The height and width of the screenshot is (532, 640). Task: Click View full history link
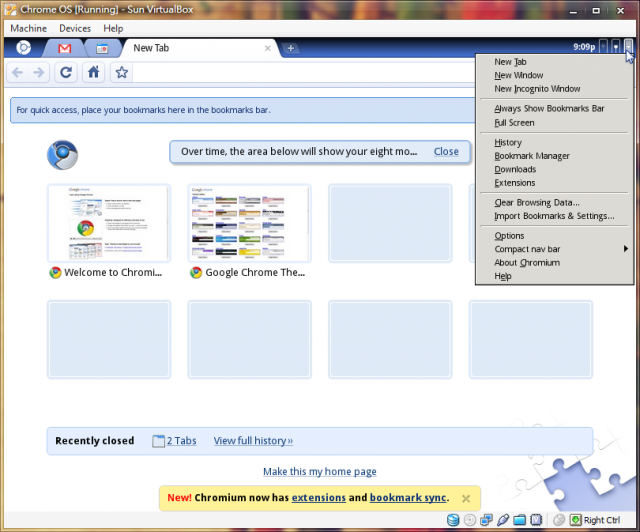pos(253,441)
